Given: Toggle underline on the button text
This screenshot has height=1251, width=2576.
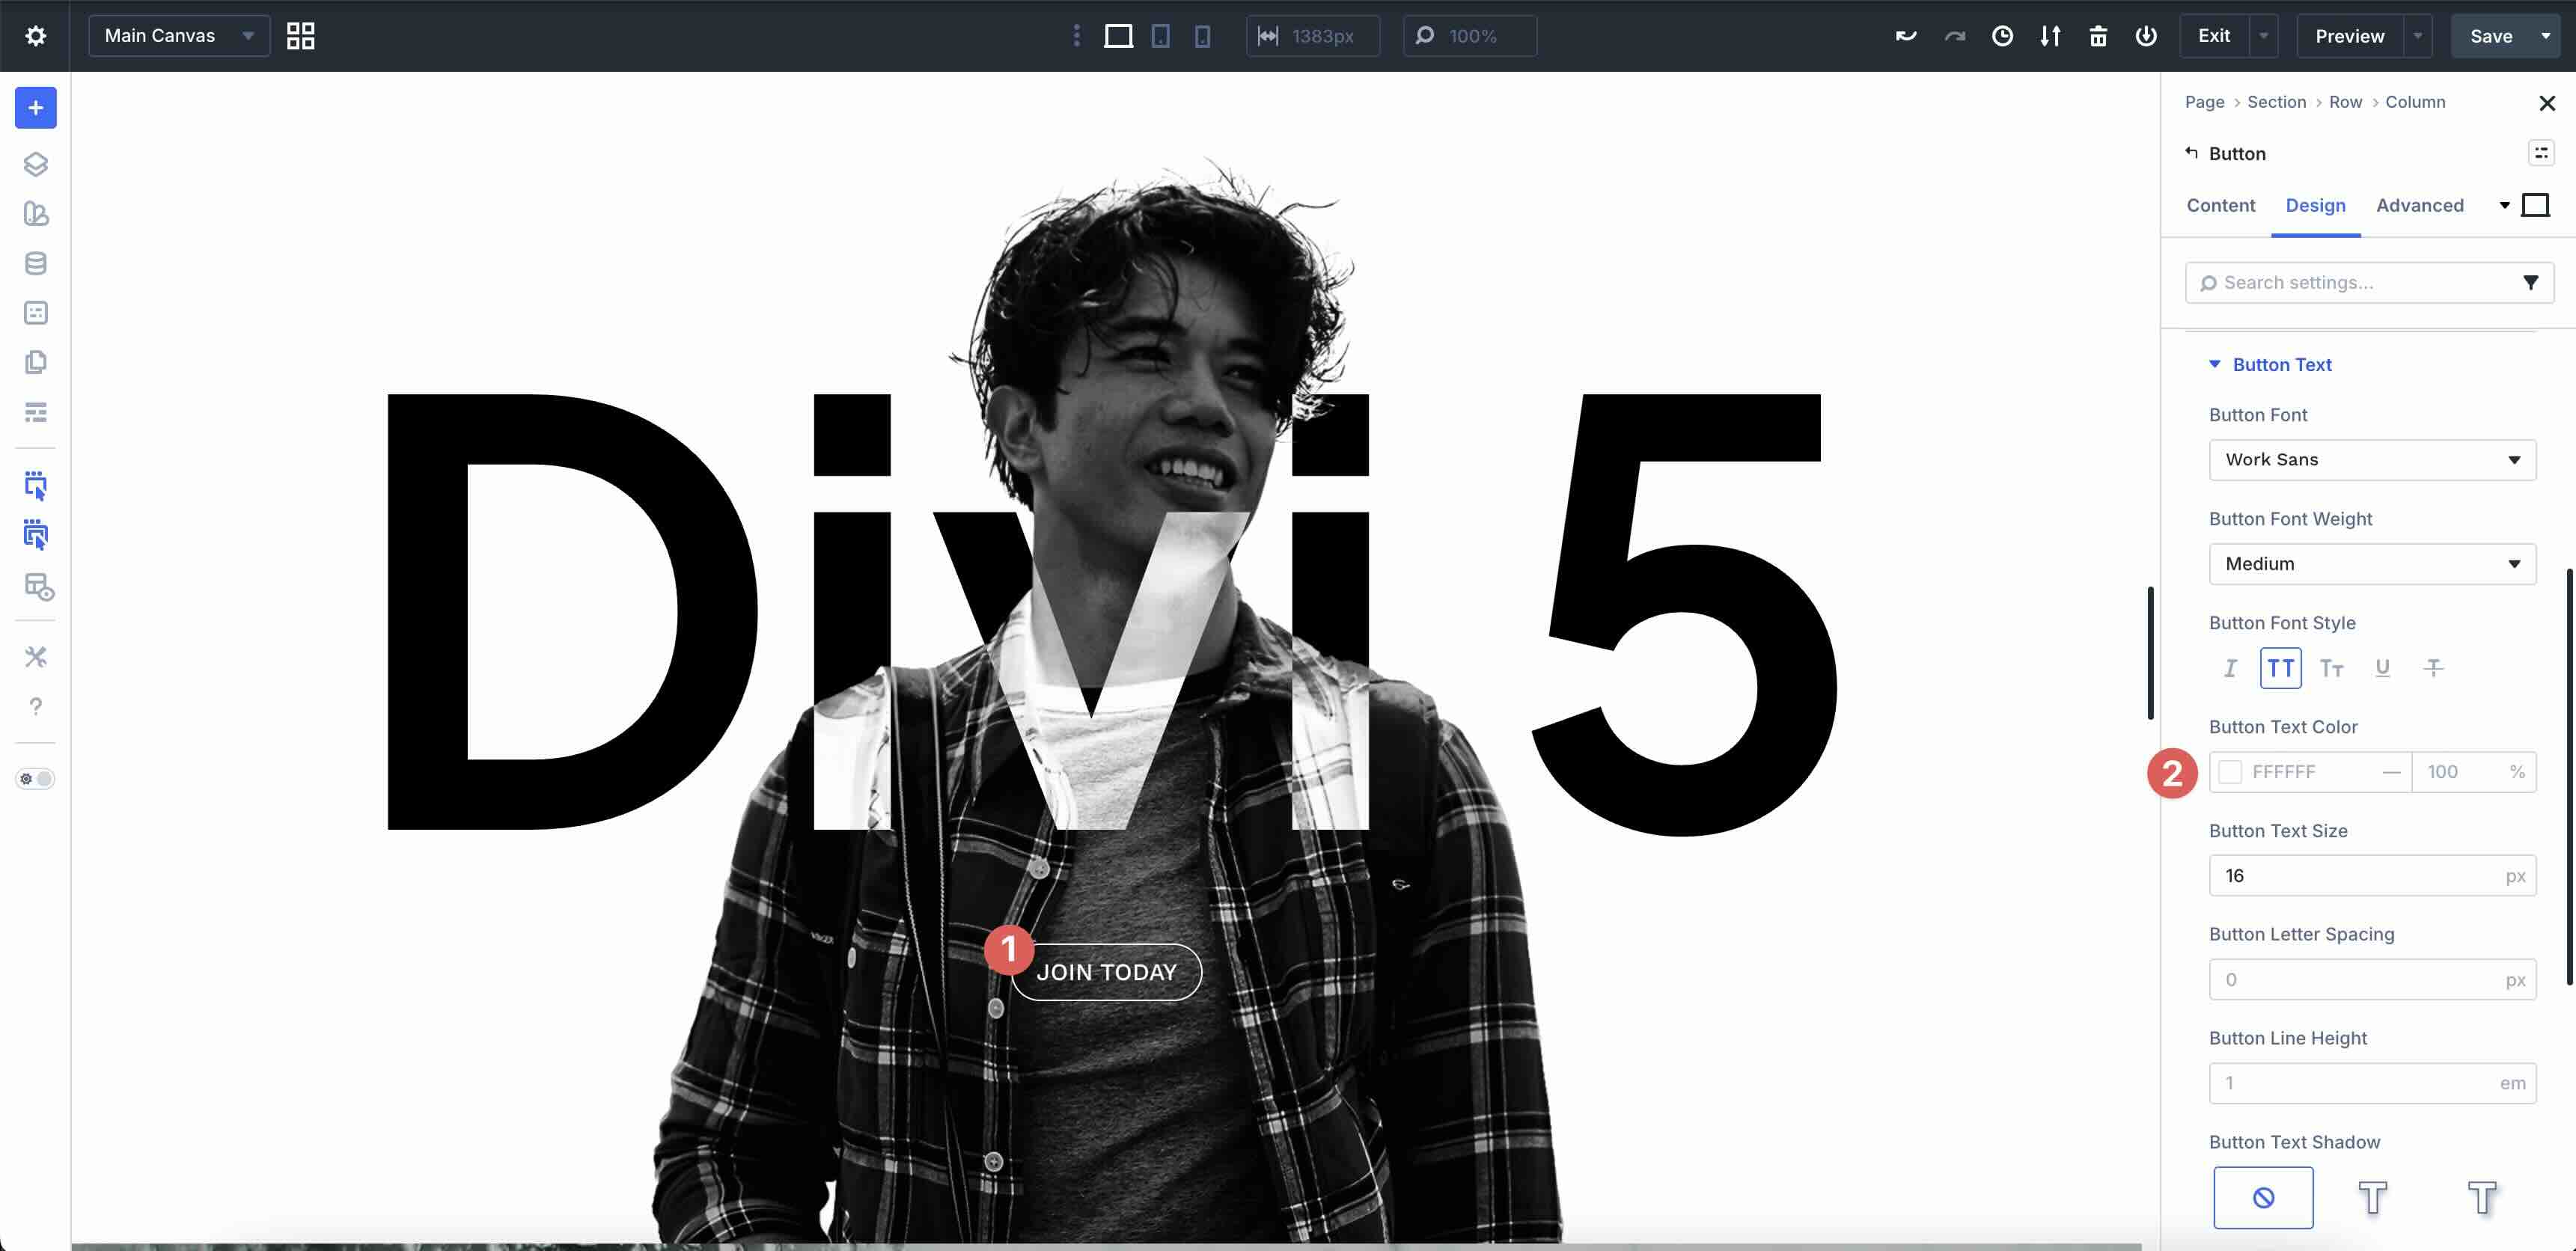Looking at the screenshot, I should [x=2383, y=668].
